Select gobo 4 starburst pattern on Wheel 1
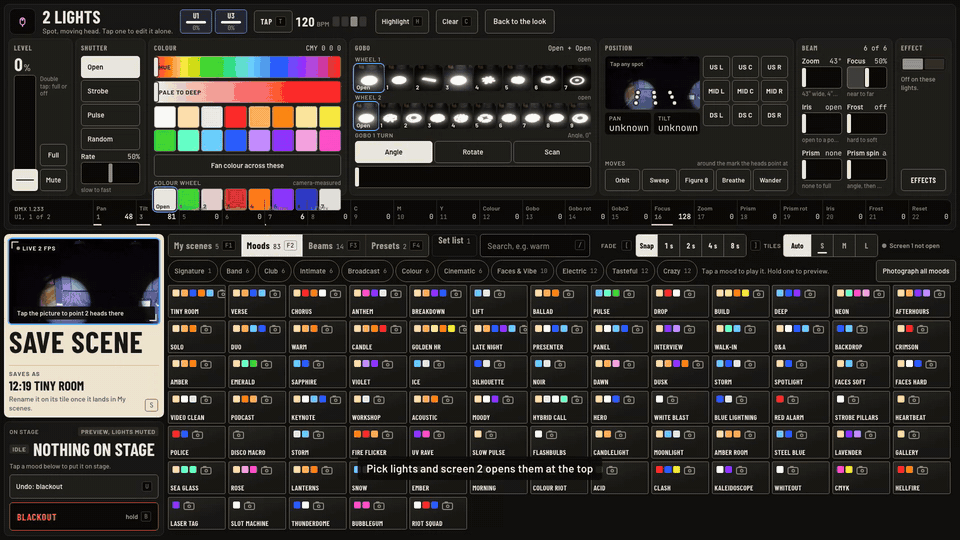The height and width of the screenshot is (540, 960). [x=488, y=79]
